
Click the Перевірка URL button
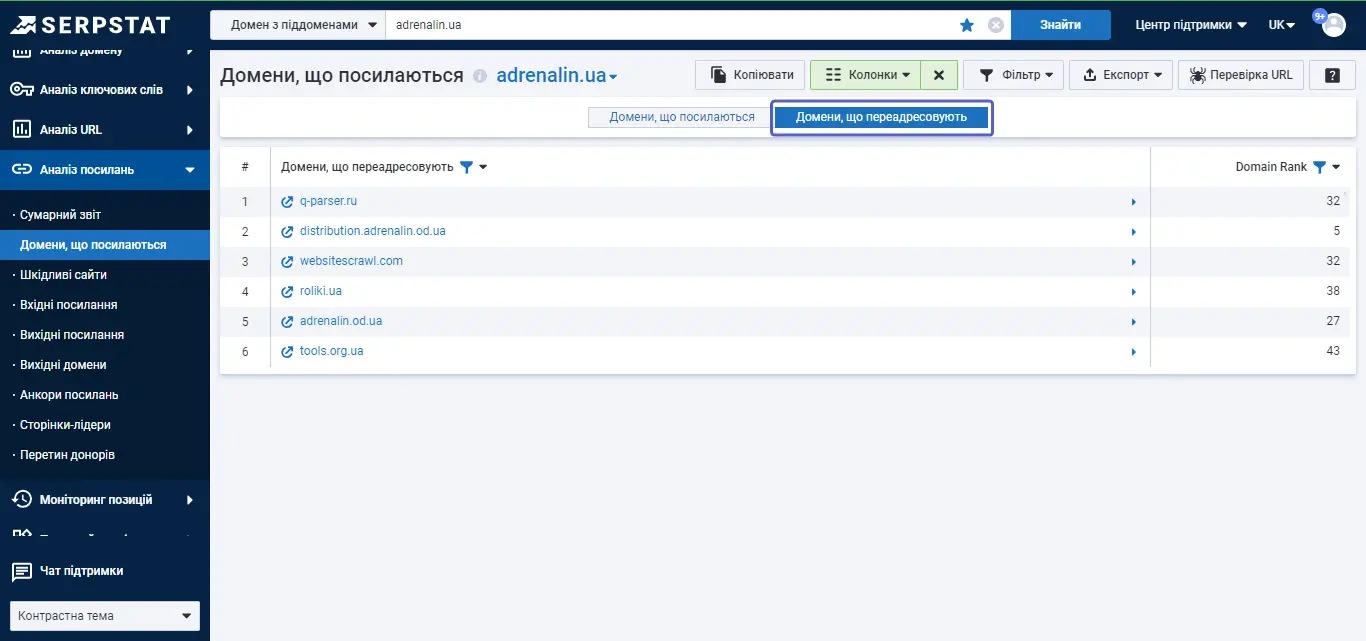point(1241,75)
